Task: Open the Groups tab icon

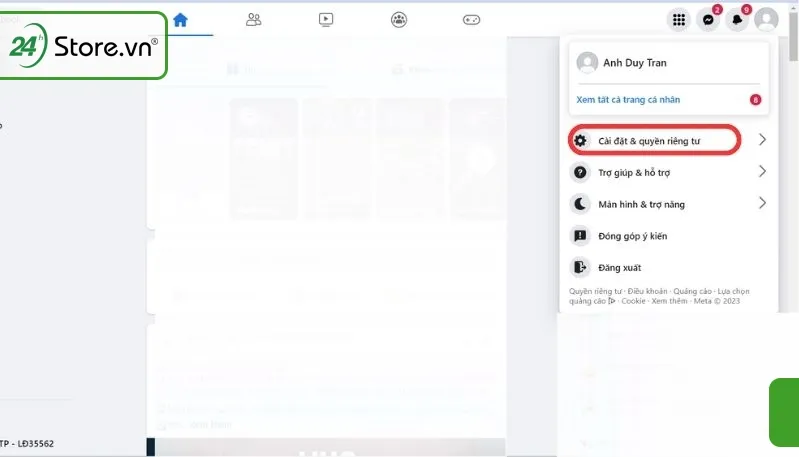Action: pyautogui.click(x=398, y=20)
